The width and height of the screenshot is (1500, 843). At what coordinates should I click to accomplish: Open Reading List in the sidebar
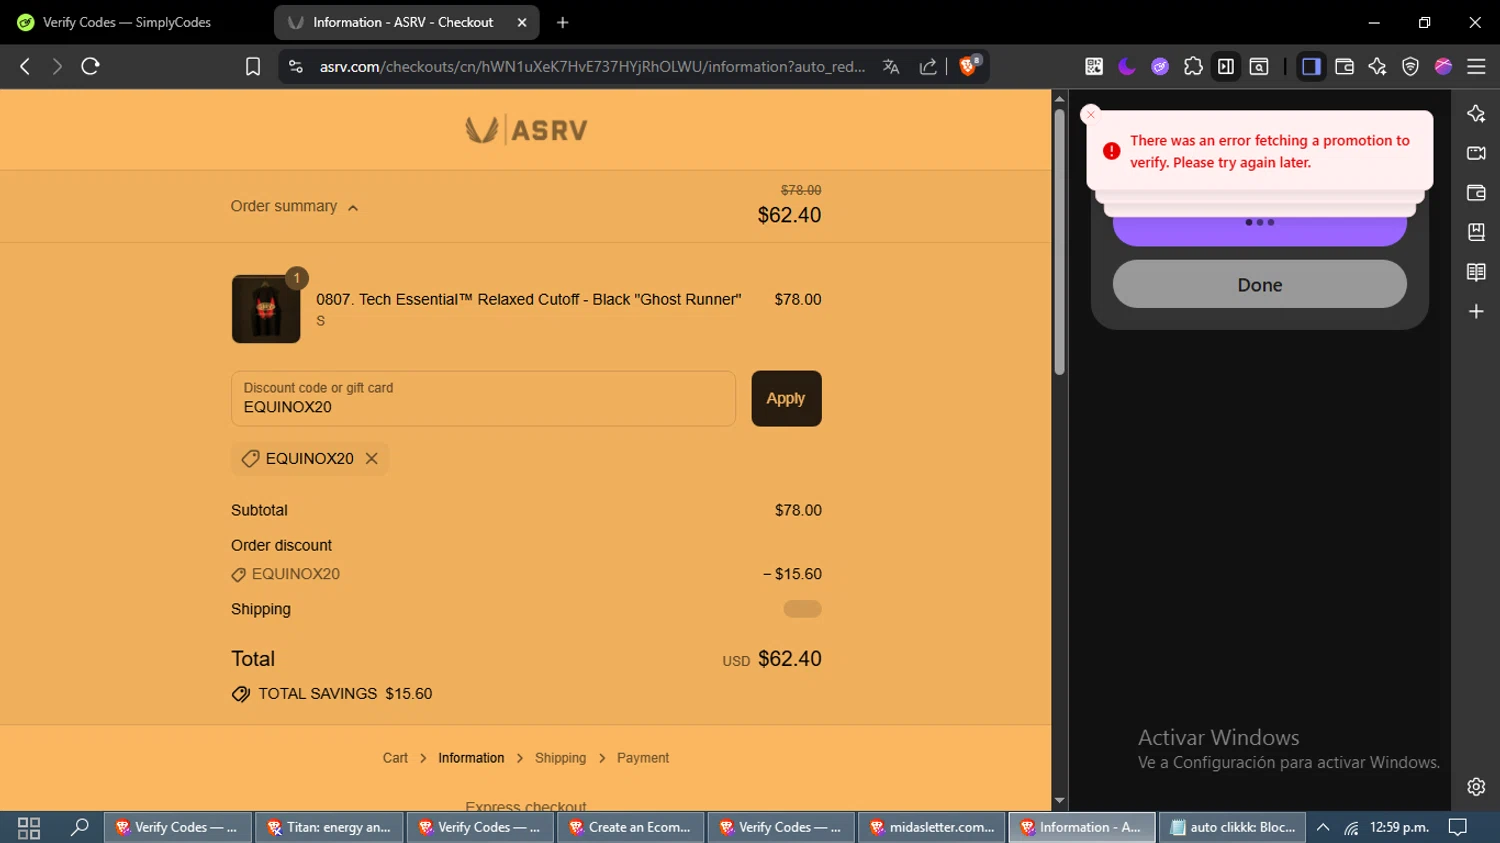coord(1476,272)
